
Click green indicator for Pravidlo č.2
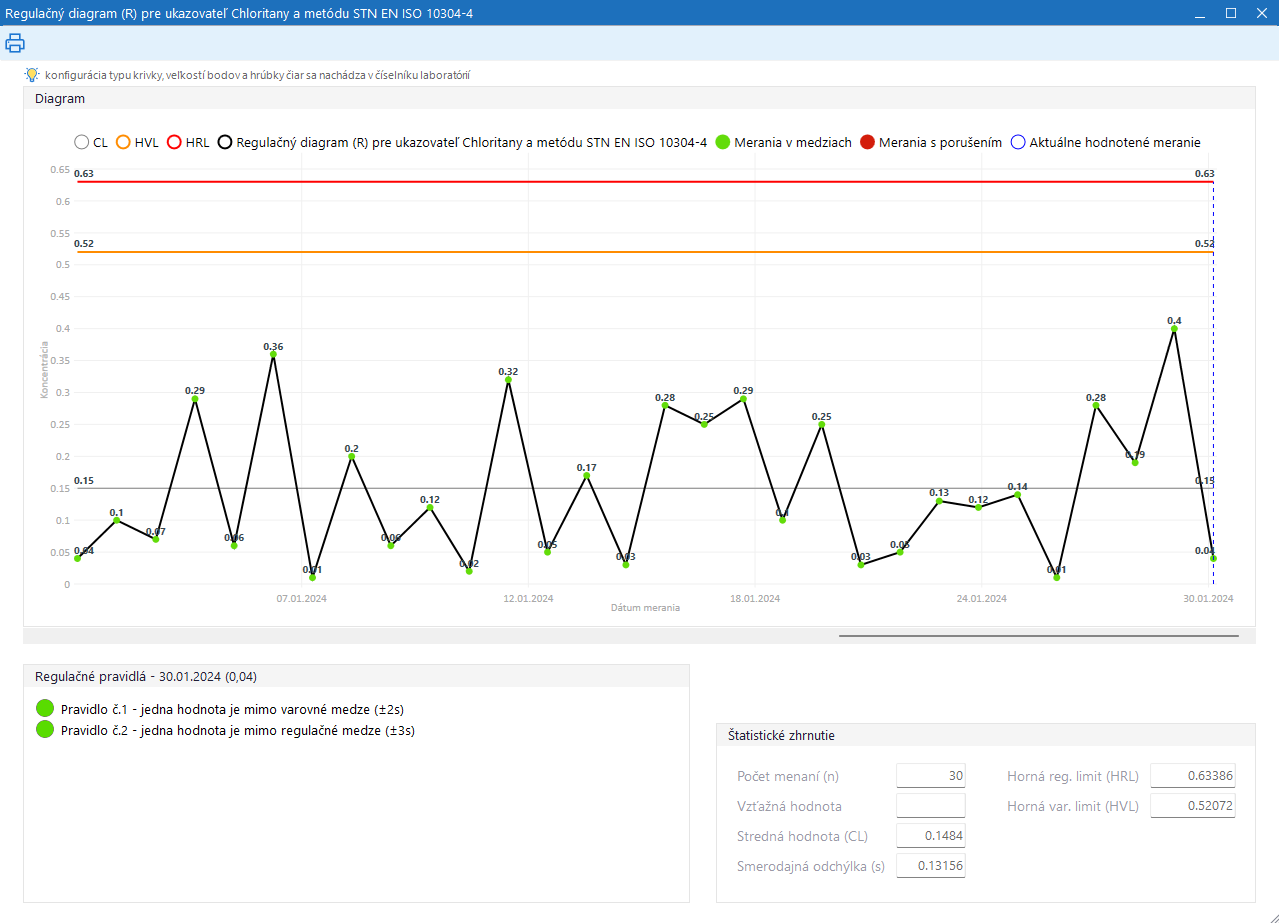44,730
